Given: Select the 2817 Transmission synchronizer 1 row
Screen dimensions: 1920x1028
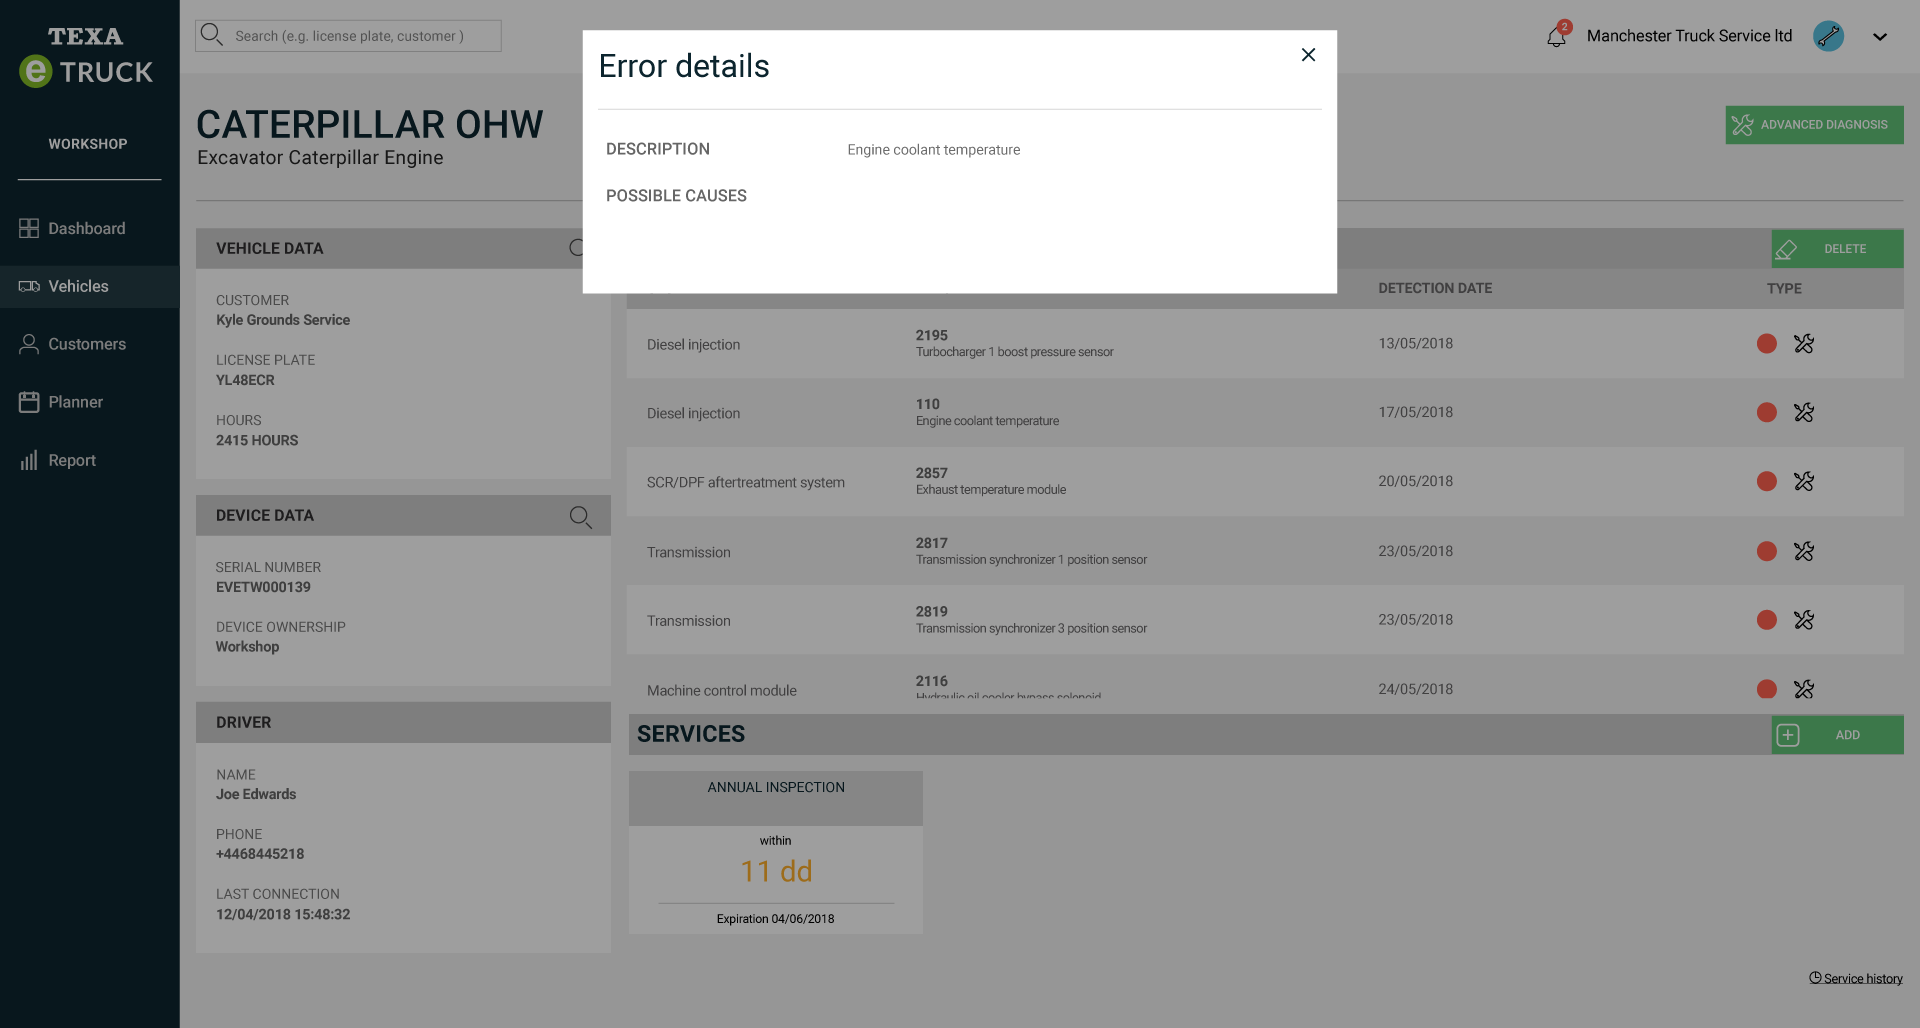Looking at the screenshot, I should click(1265, 551).
